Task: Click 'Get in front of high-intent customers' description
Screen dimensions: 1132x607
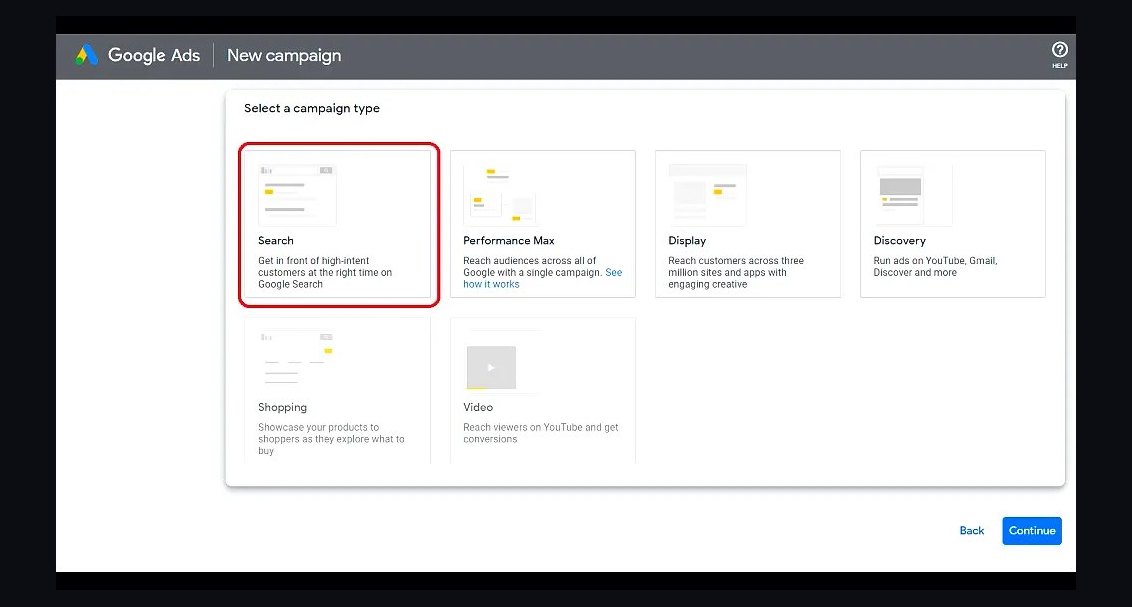Action: coord(325,272)
